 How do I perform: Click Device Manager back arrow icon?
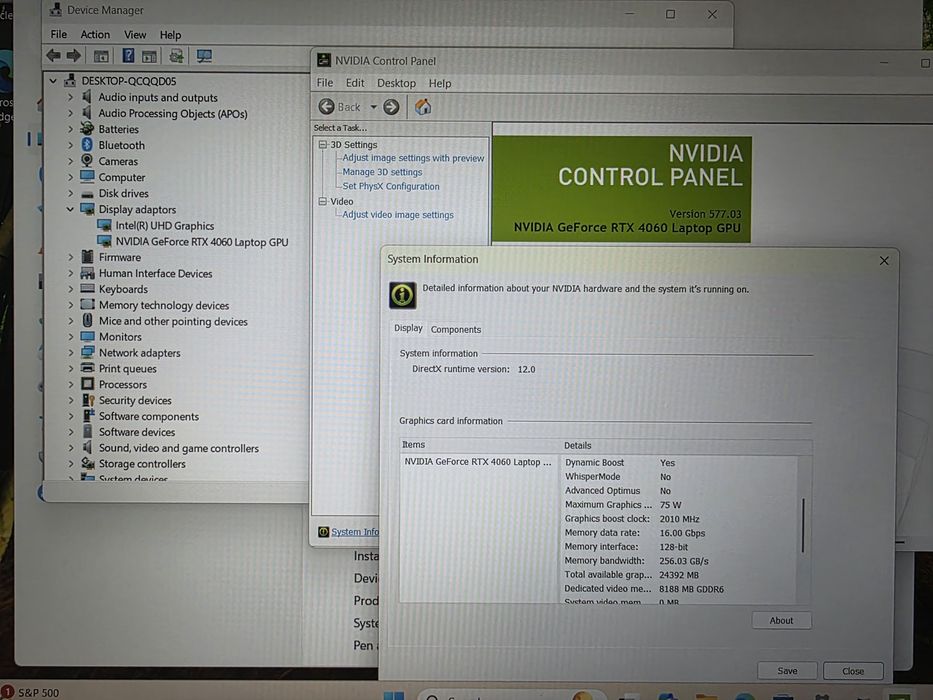coord(54,56)
